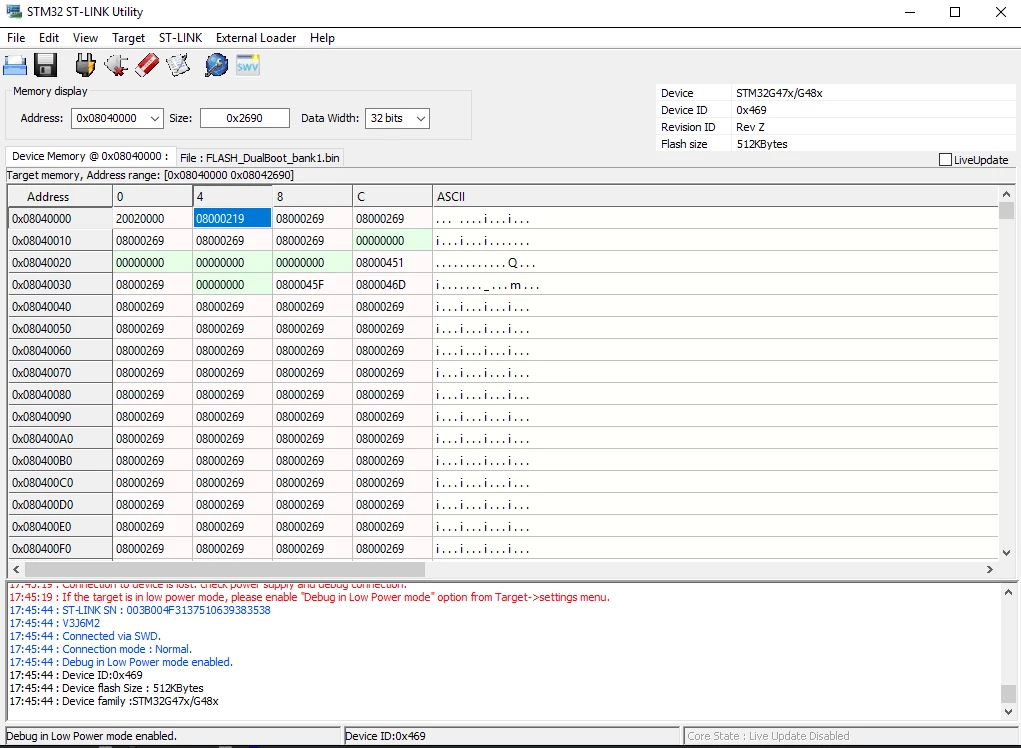Image resolution: width=1021 pixels, height=748 pixels.
Task: Open the Data Width dropdown
Action: [421, 118]
